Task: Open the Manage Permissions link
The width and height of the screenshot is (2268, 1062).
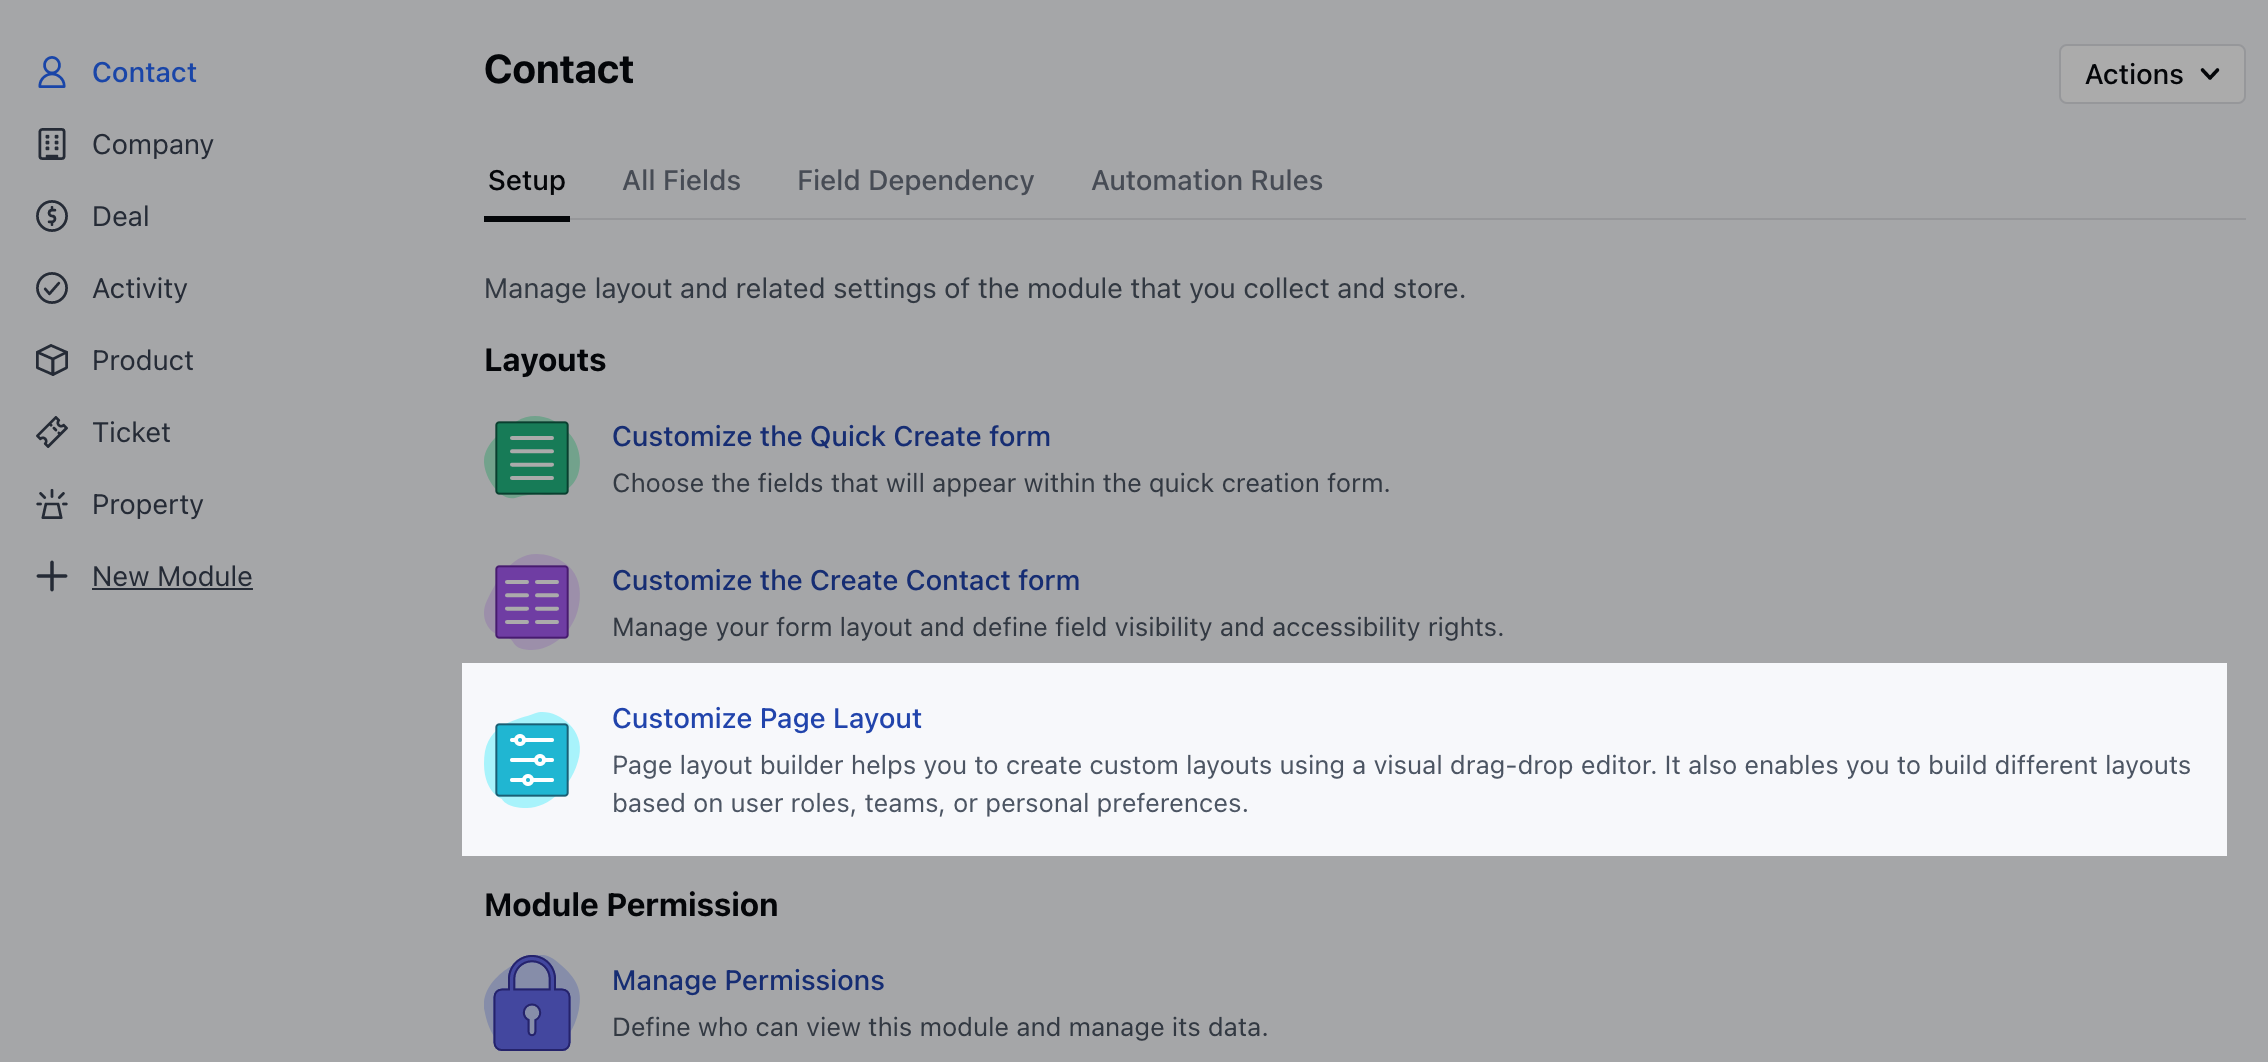Action: click(x=748, y=980)
